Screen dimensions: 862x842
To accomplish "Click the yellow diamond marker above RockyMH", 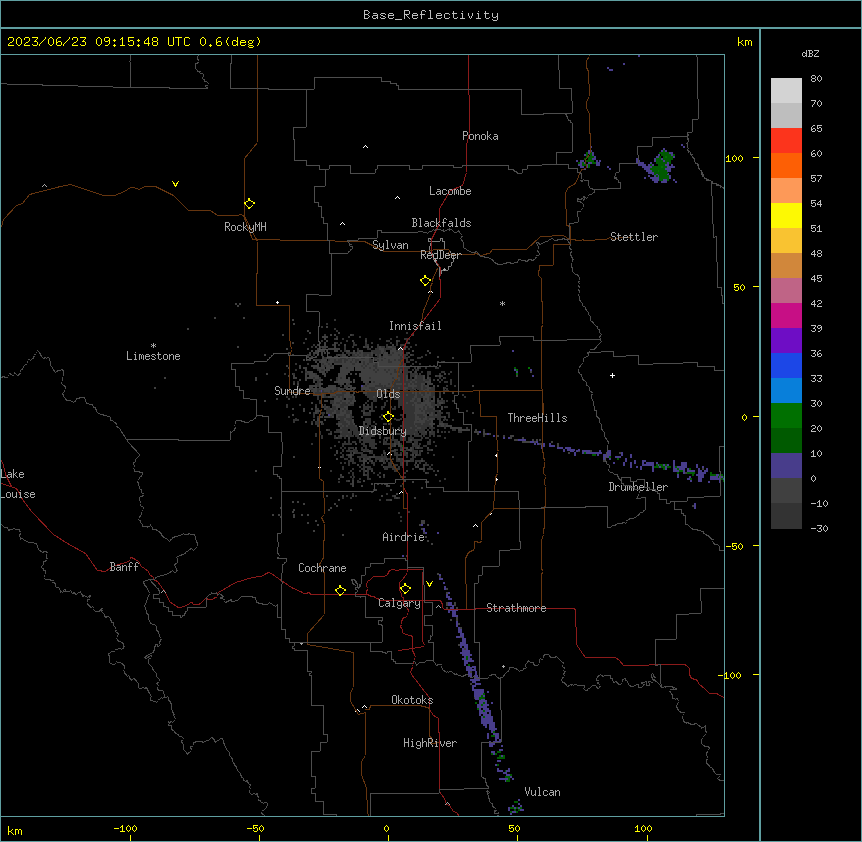I will [249, 203].
